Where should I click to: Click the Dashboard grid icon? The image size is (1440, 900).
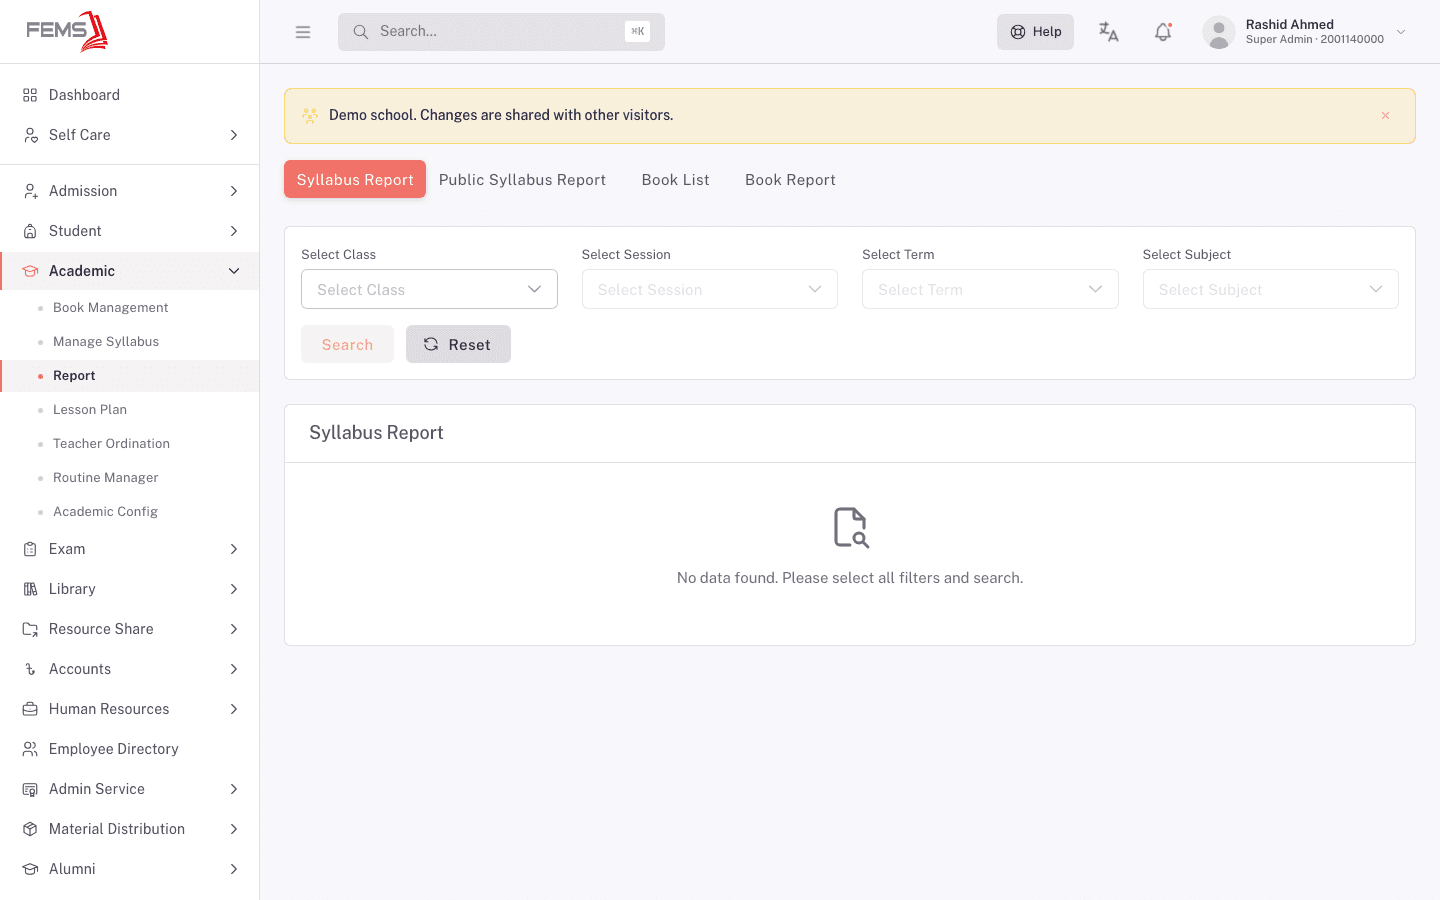[30, 95]
